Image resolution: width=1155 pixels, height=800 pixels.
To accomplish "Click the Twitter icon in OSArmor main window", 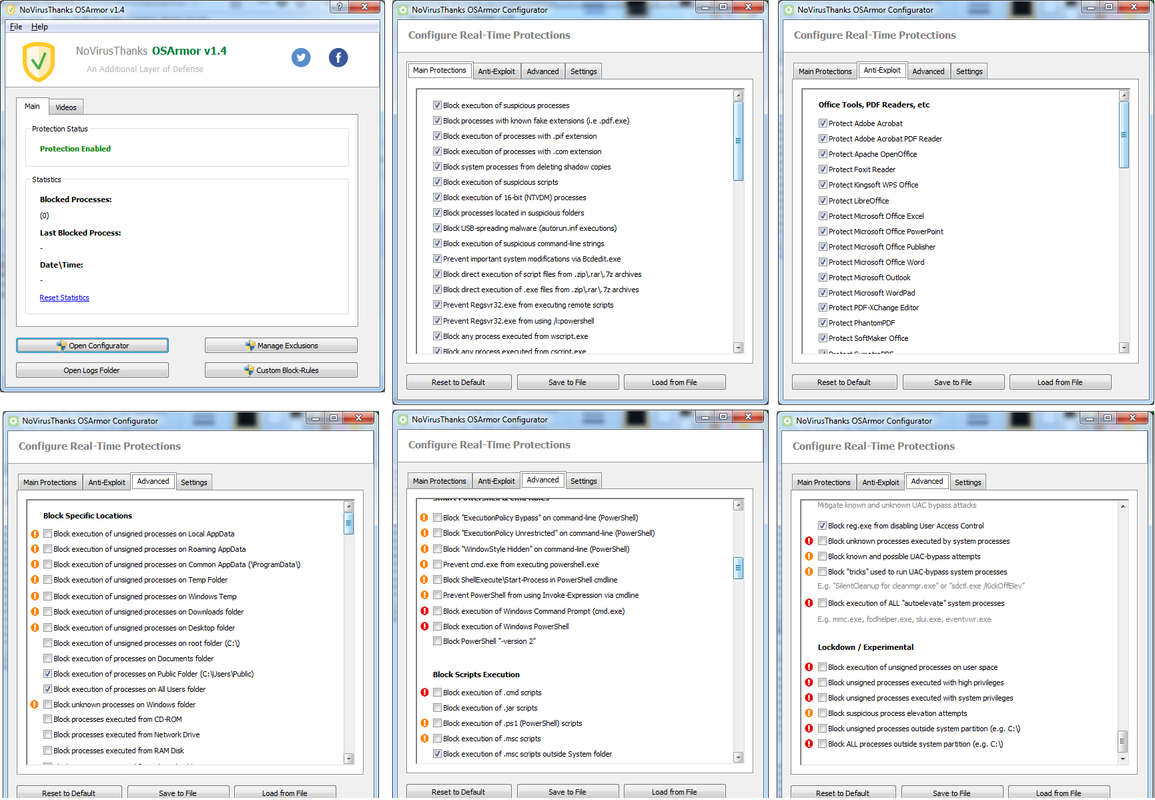I will 301,57.
